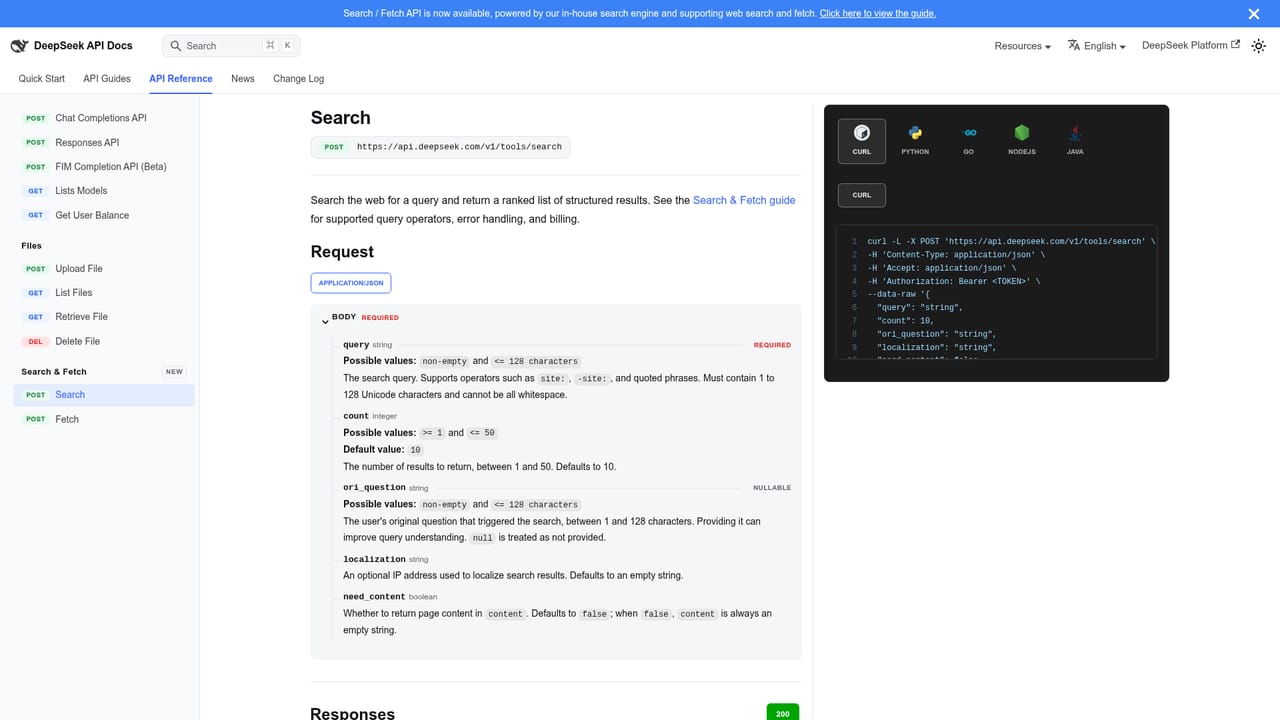Go to the News tab
This screenshot has width=1280, height=720.
coord(243,78)
